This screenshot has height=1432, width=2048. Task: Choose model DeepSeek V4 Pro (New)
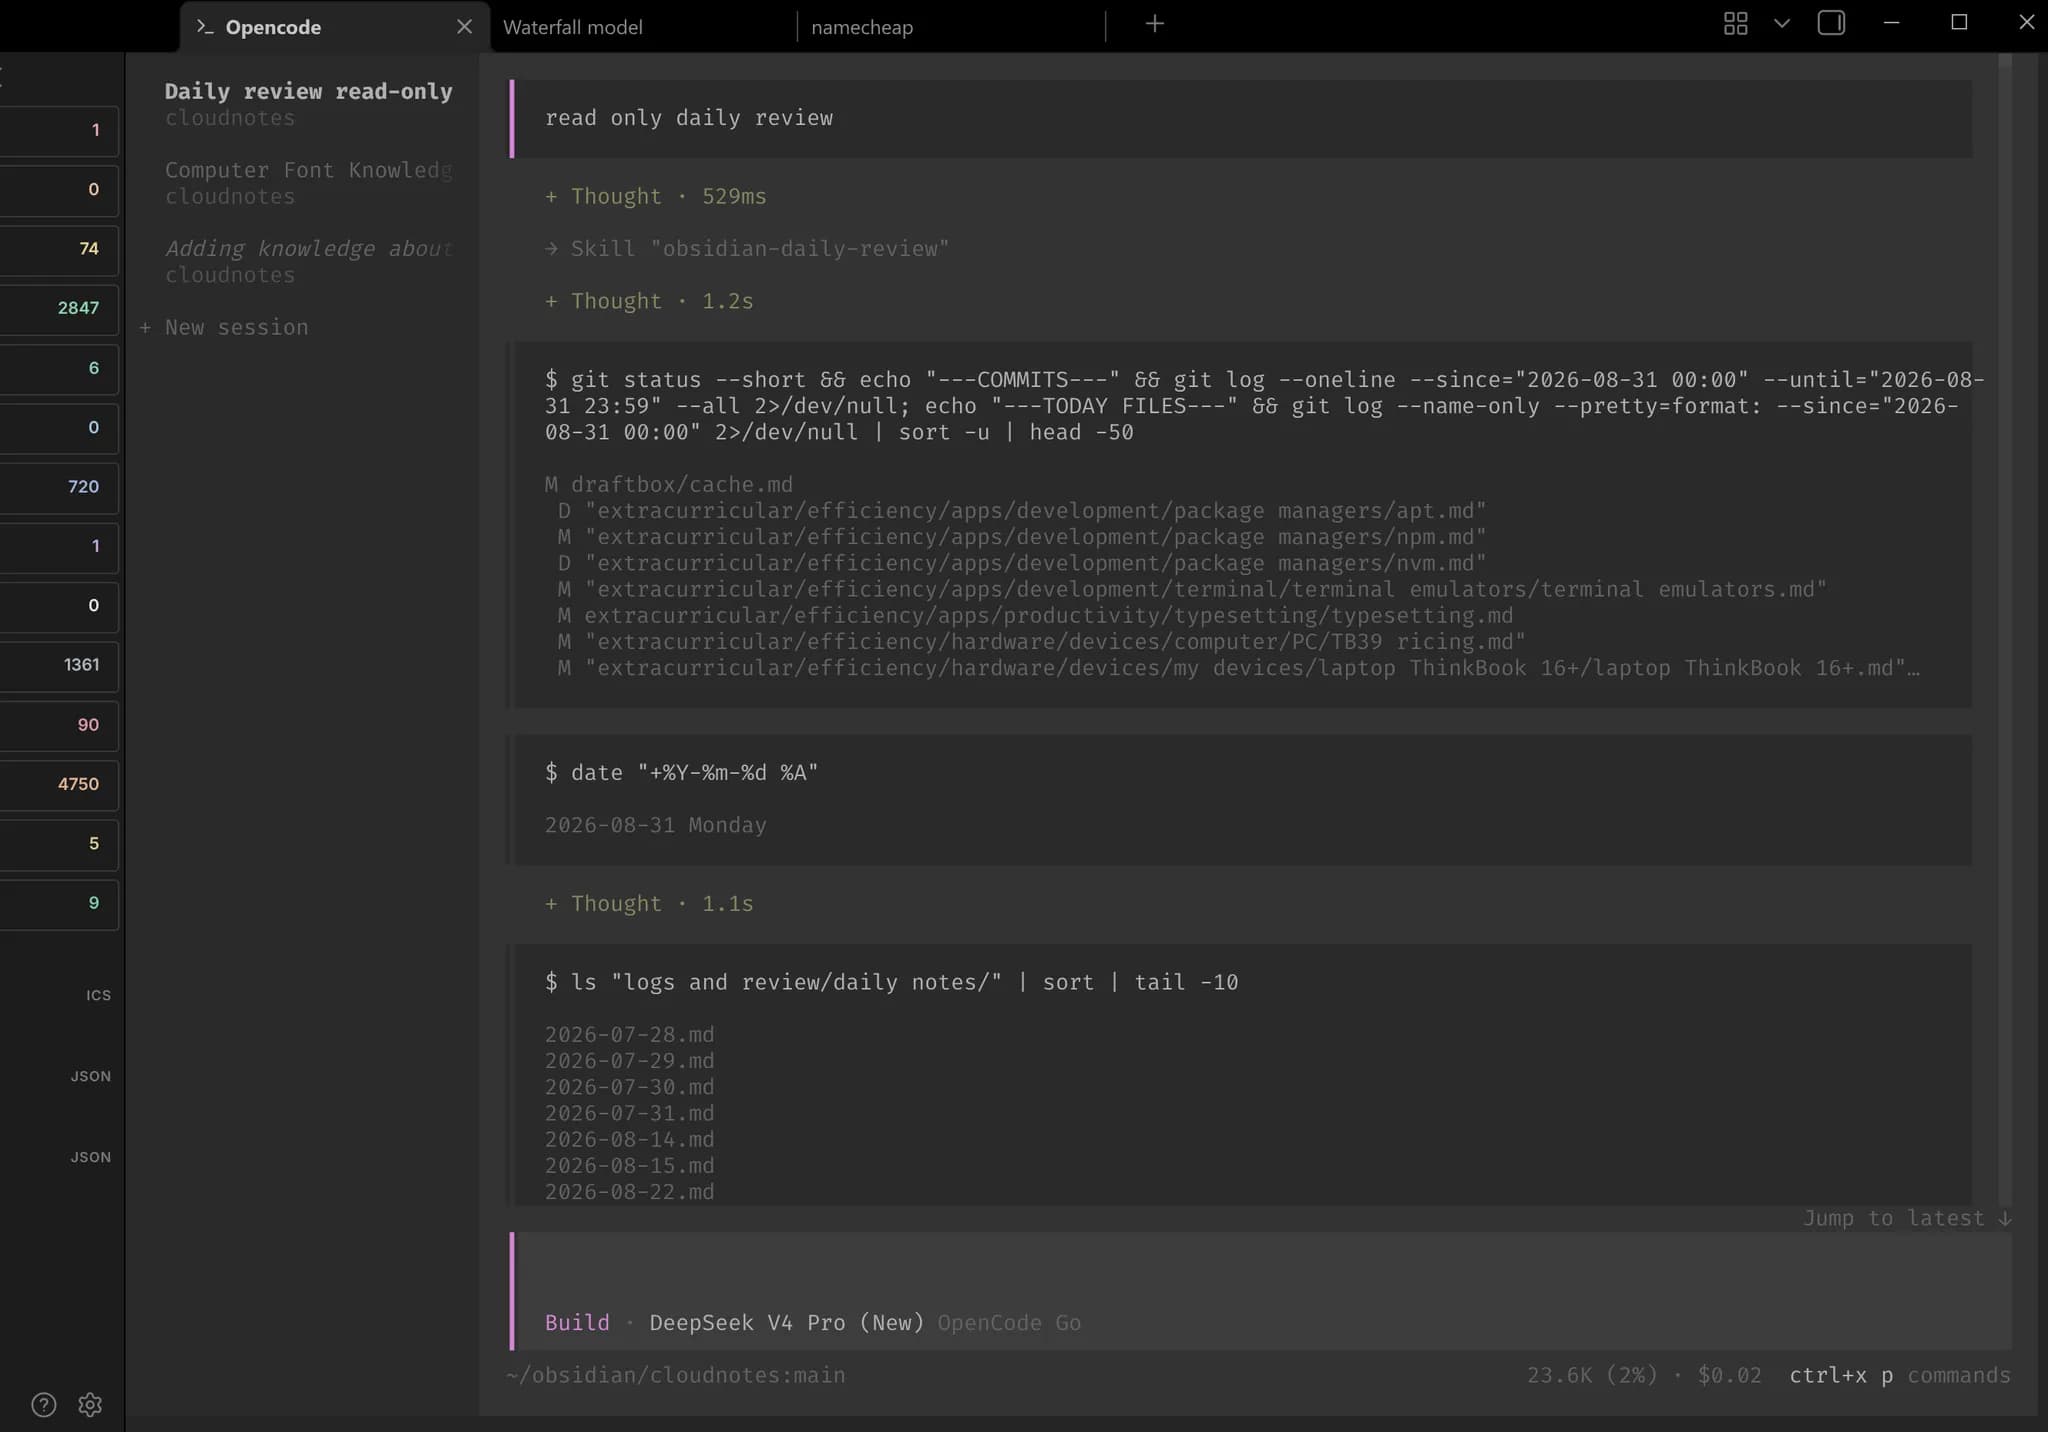point(787,1323)
